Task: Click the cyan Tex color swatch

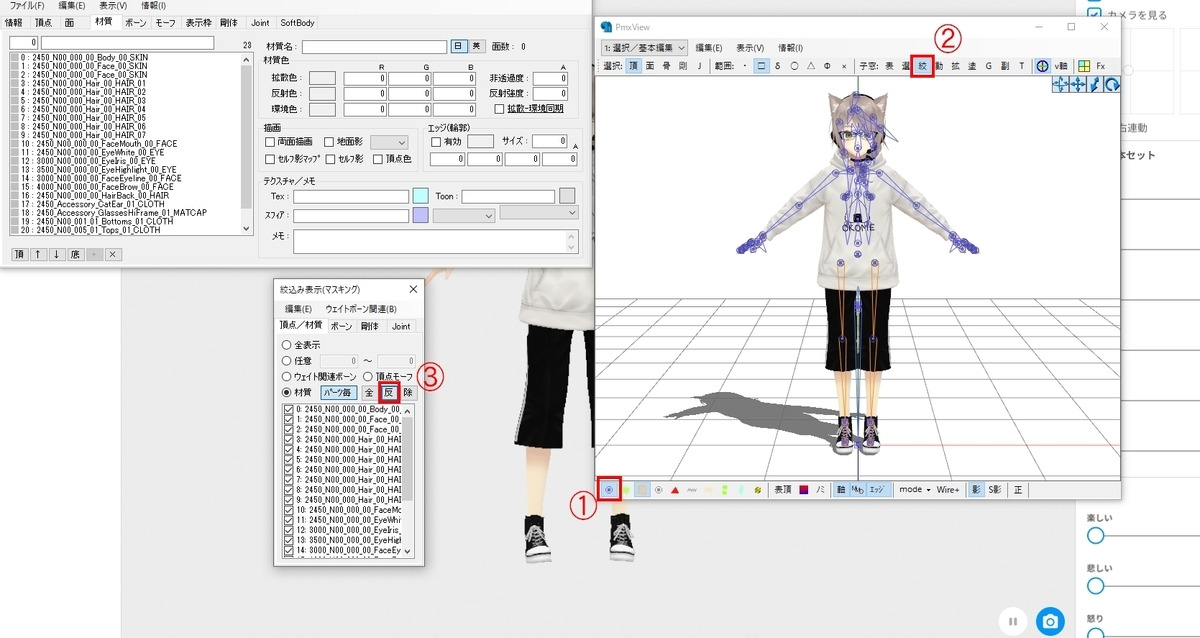Action: pyautogui.click(x=420, y=196)
